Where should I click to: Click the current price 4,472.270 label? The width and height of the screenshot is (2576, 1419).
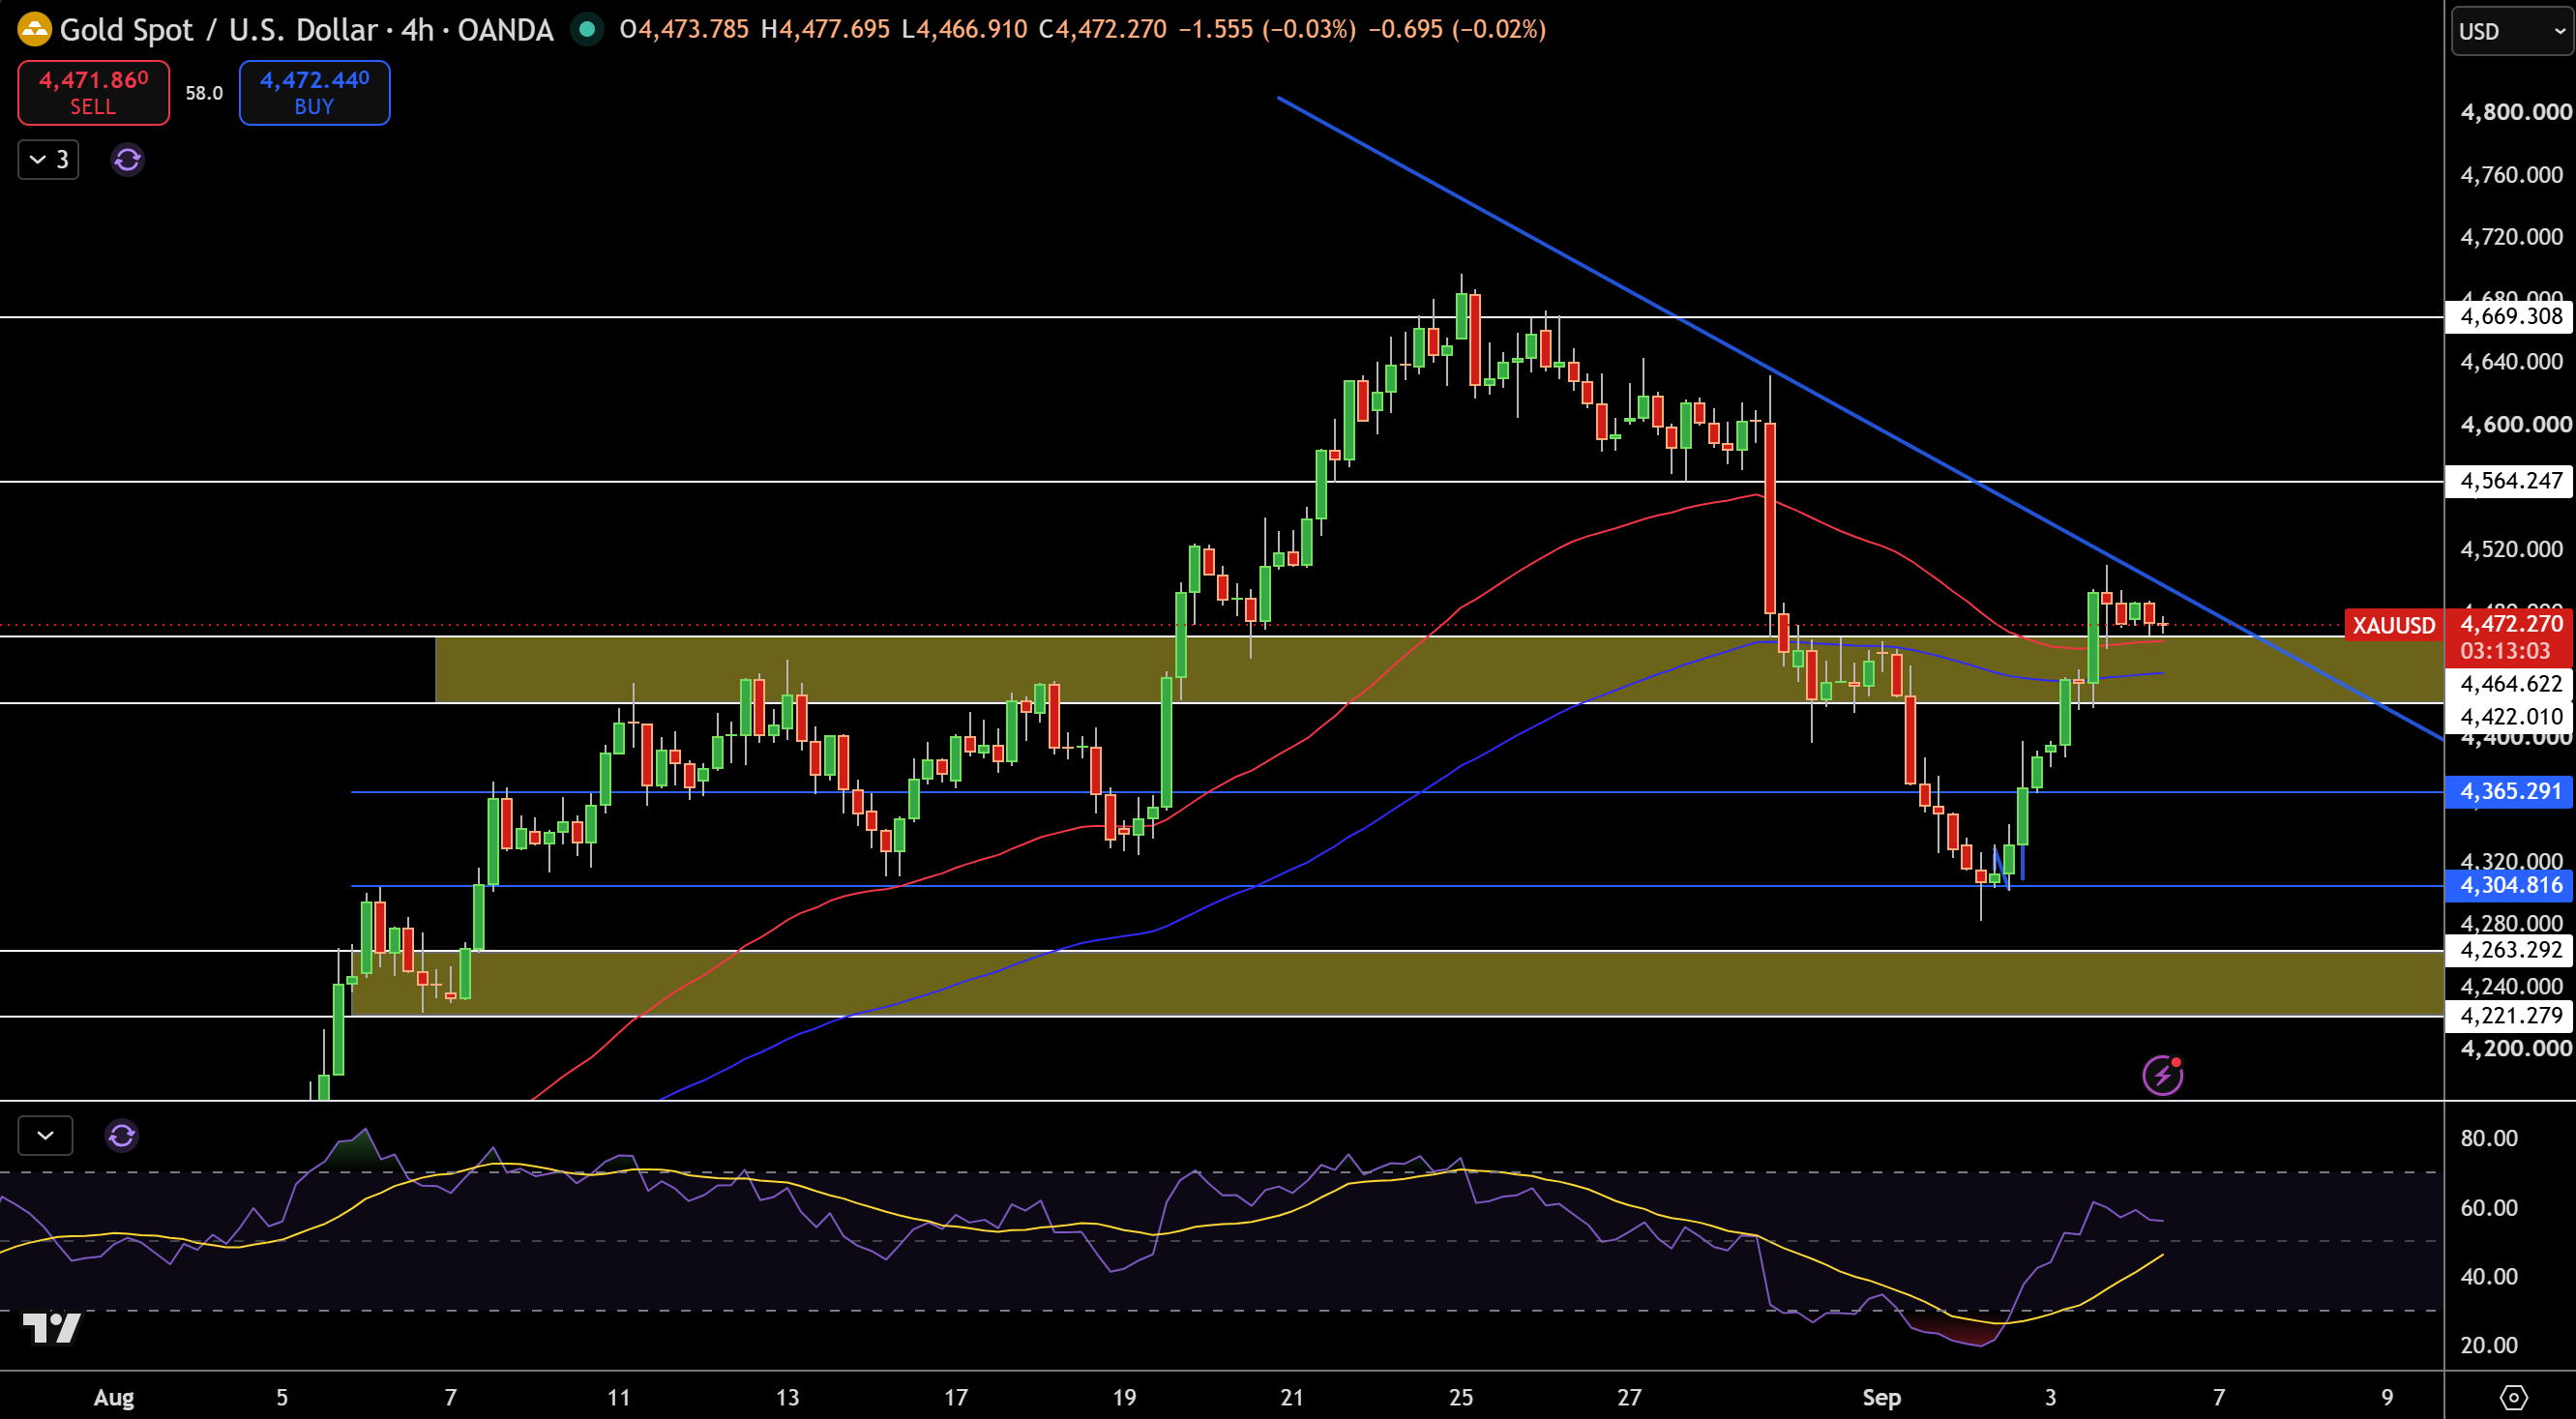(2510, 624)
